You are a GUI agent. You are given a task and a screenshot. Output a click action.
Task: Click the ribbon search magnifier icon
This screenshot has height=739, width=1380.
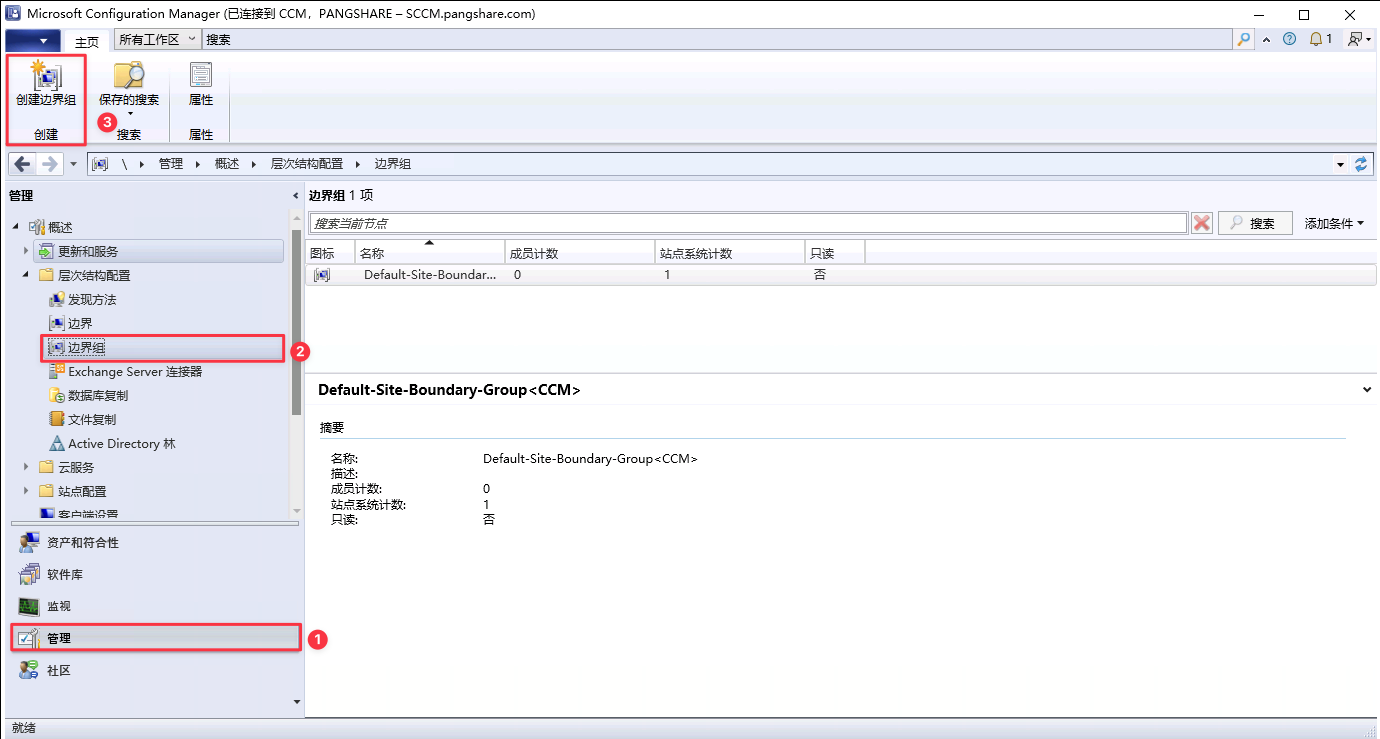pyautogui.click(x=1244, y=40)
